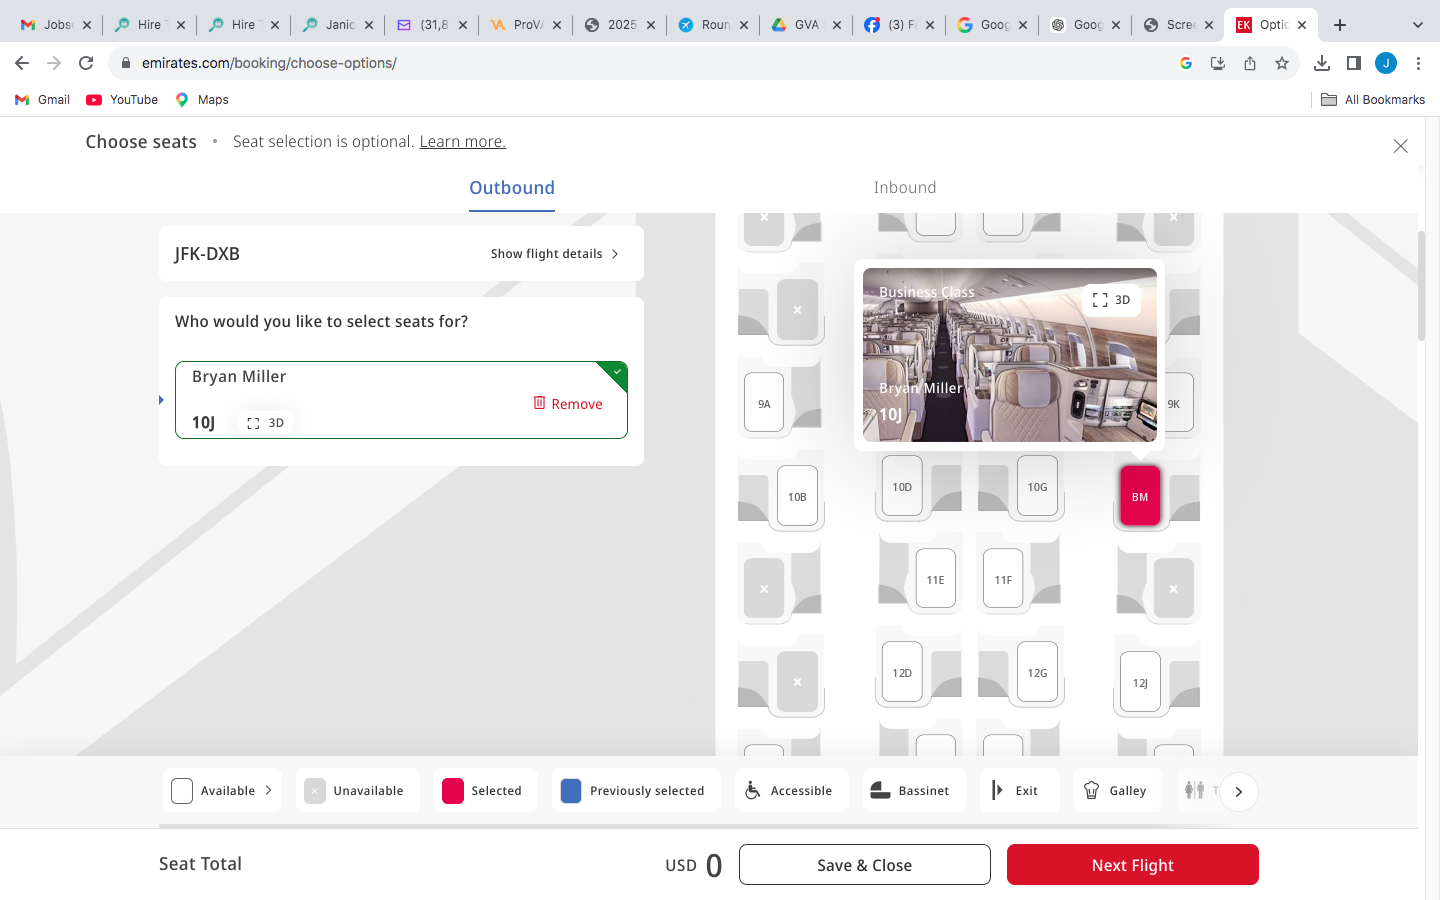Open All Bookmarks folder
The image size is (1440, 900).
[x=1373, y=100]
